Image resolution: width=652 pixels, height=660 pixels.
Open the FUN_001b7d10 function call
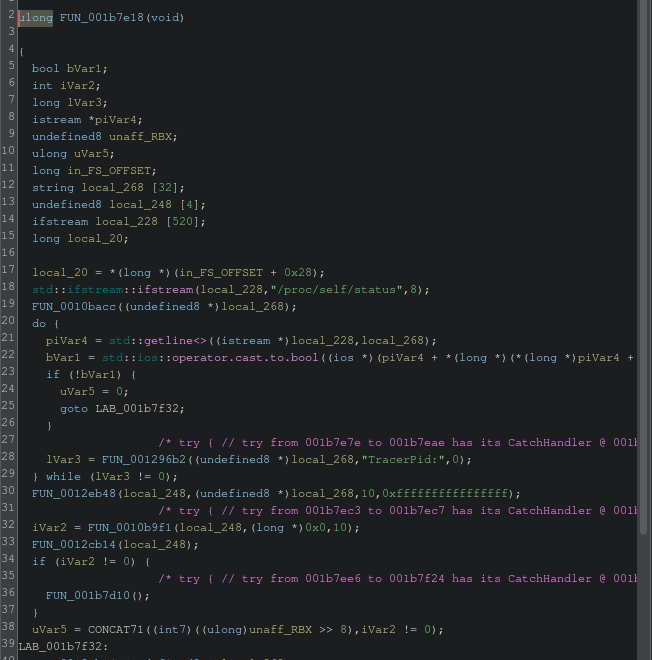(88, 596)
